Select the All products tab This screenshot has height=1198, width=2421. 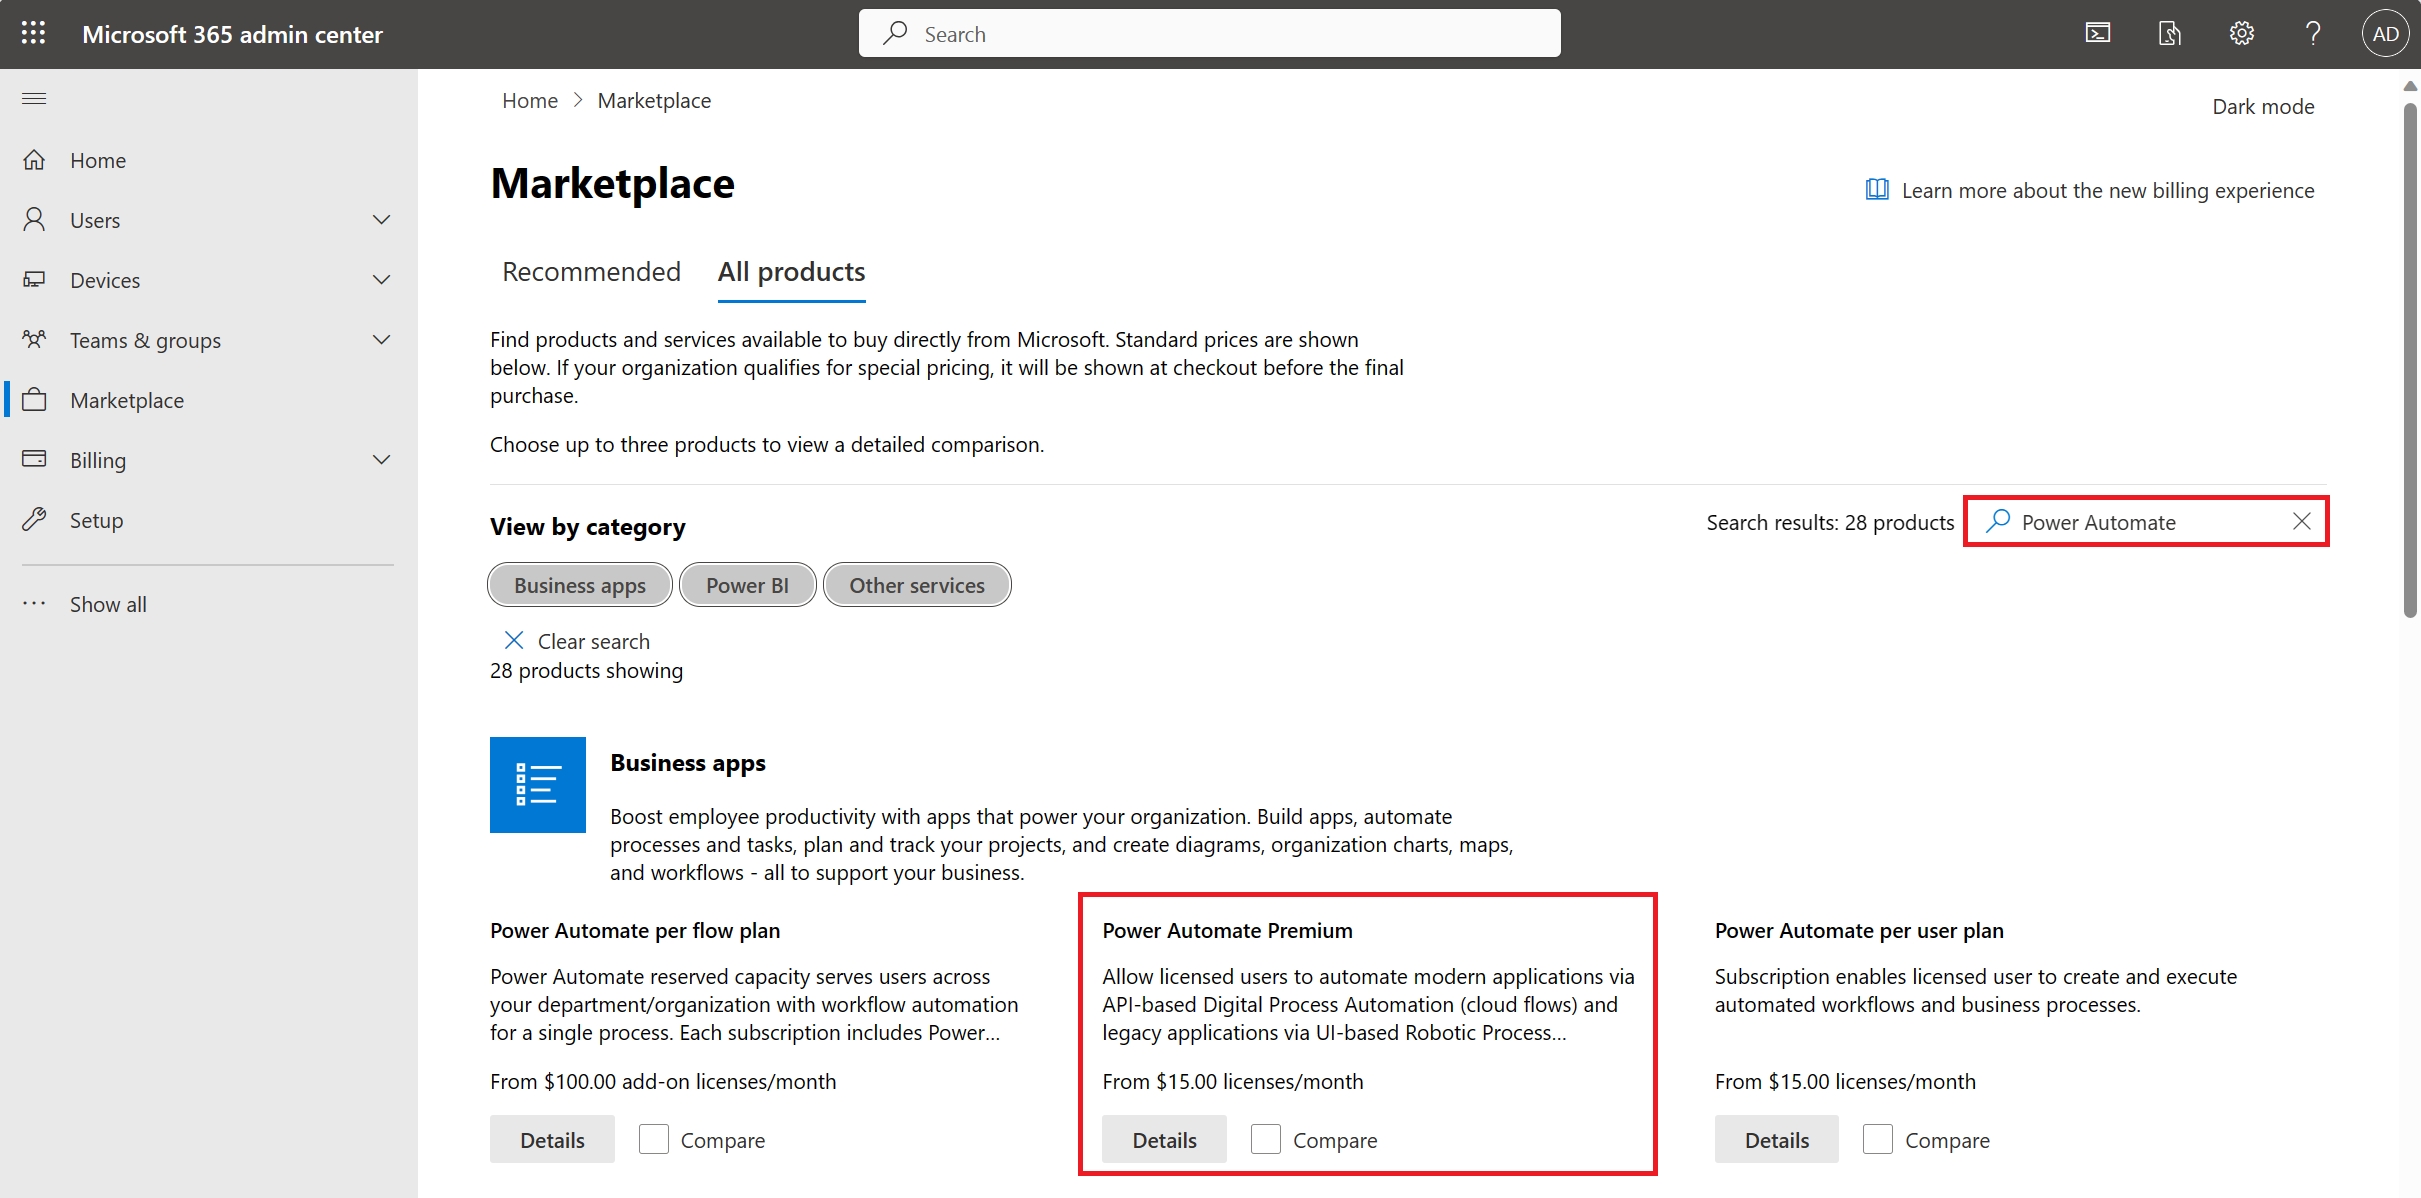[791, 270]
